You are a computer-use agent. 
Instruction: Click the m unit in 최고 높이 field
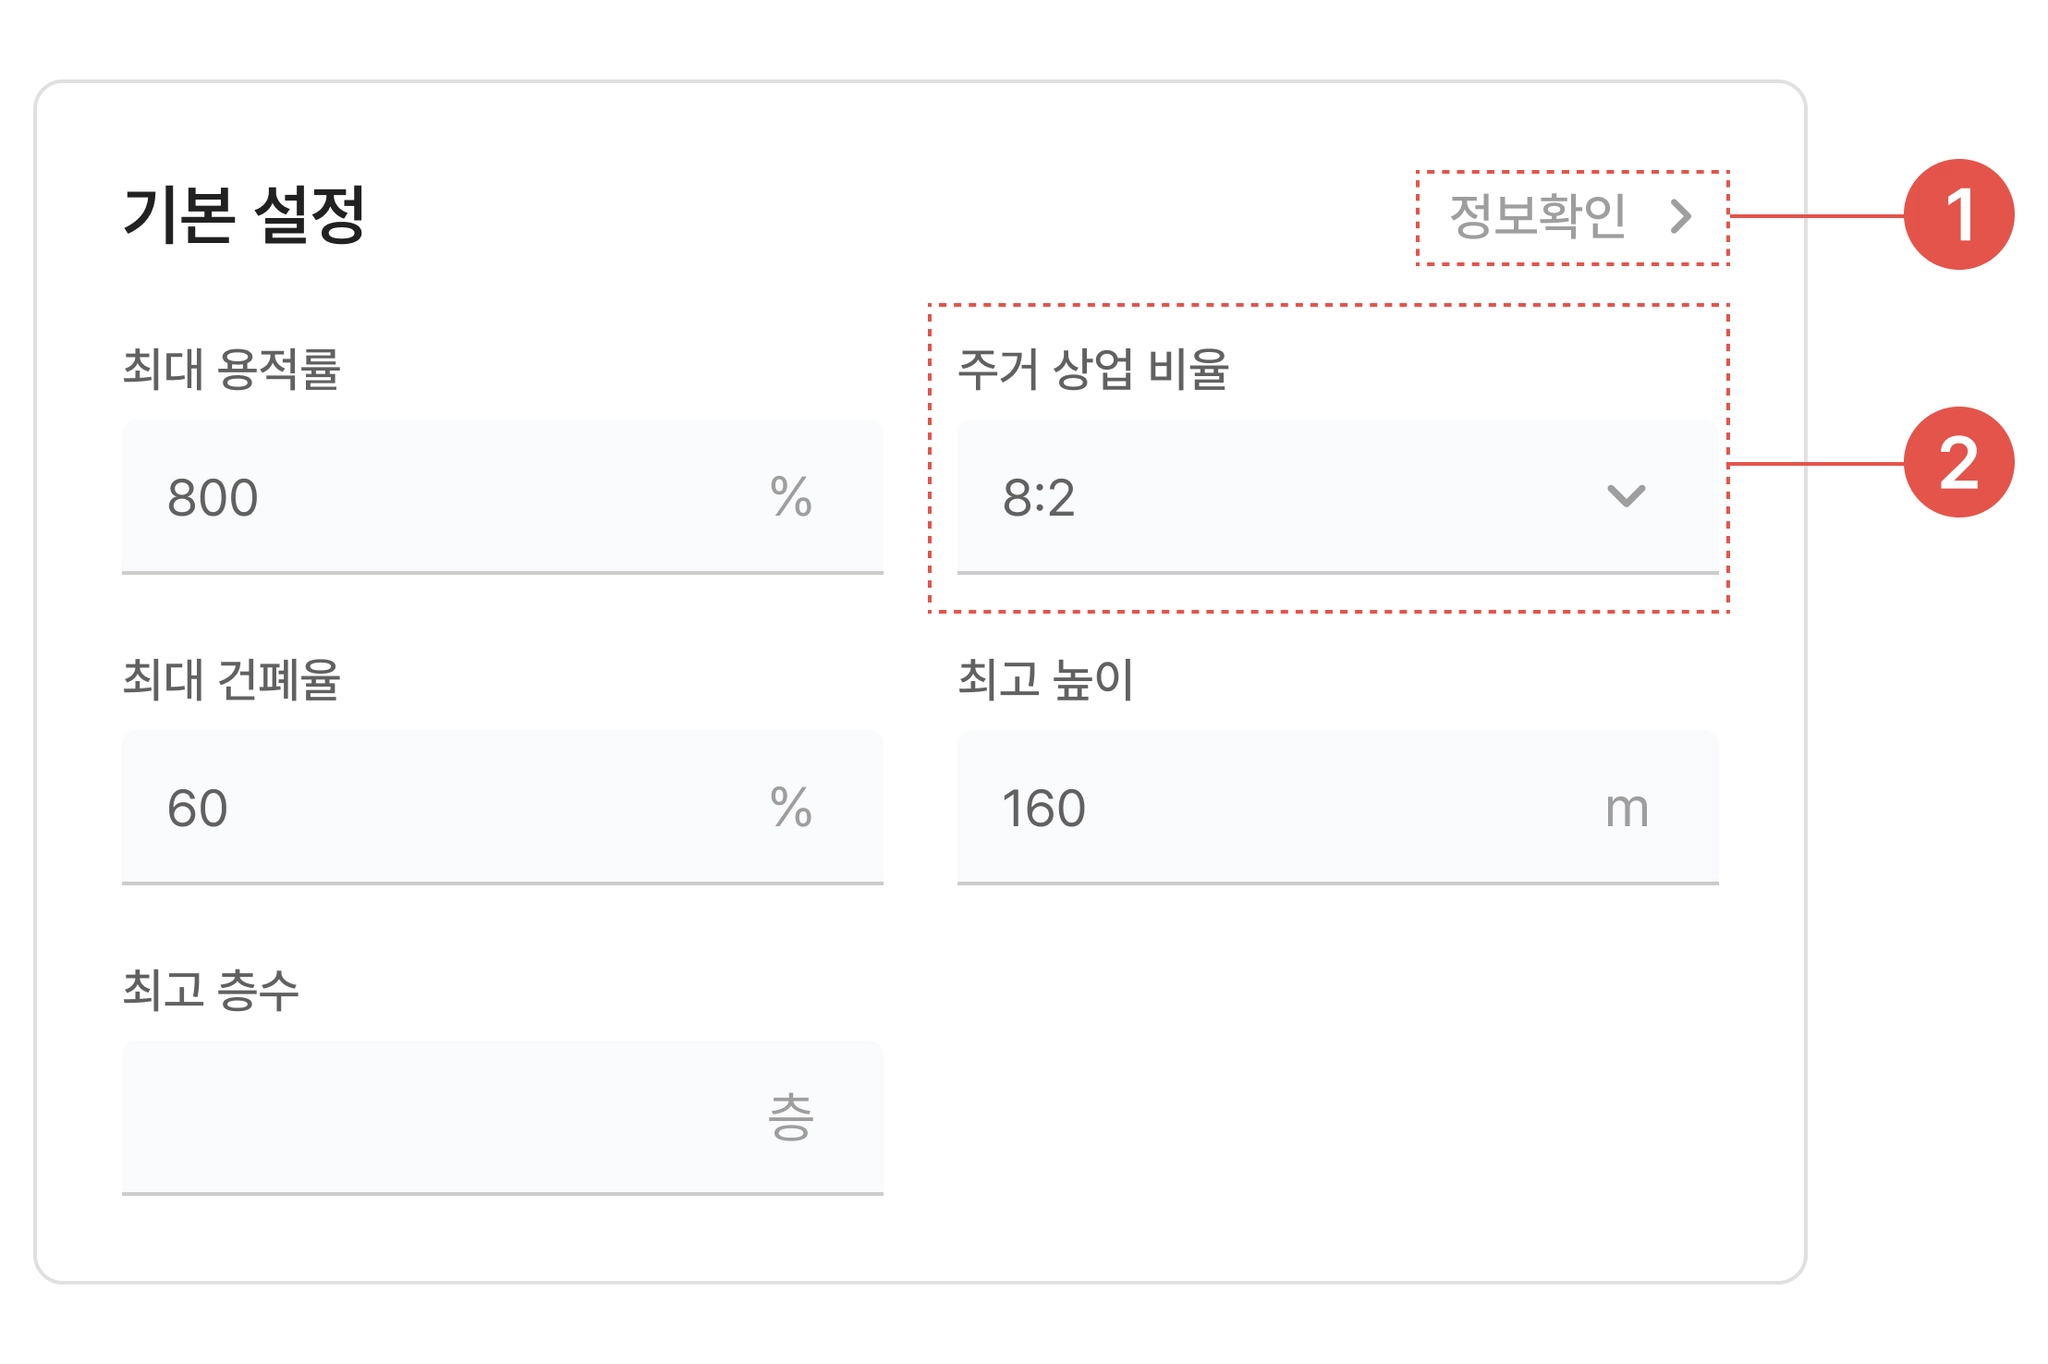tap(1626, 809)
